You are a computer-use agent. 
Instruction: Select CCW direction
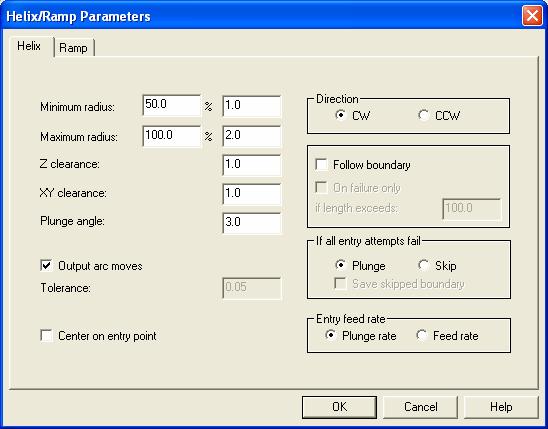tap(423, 115)
